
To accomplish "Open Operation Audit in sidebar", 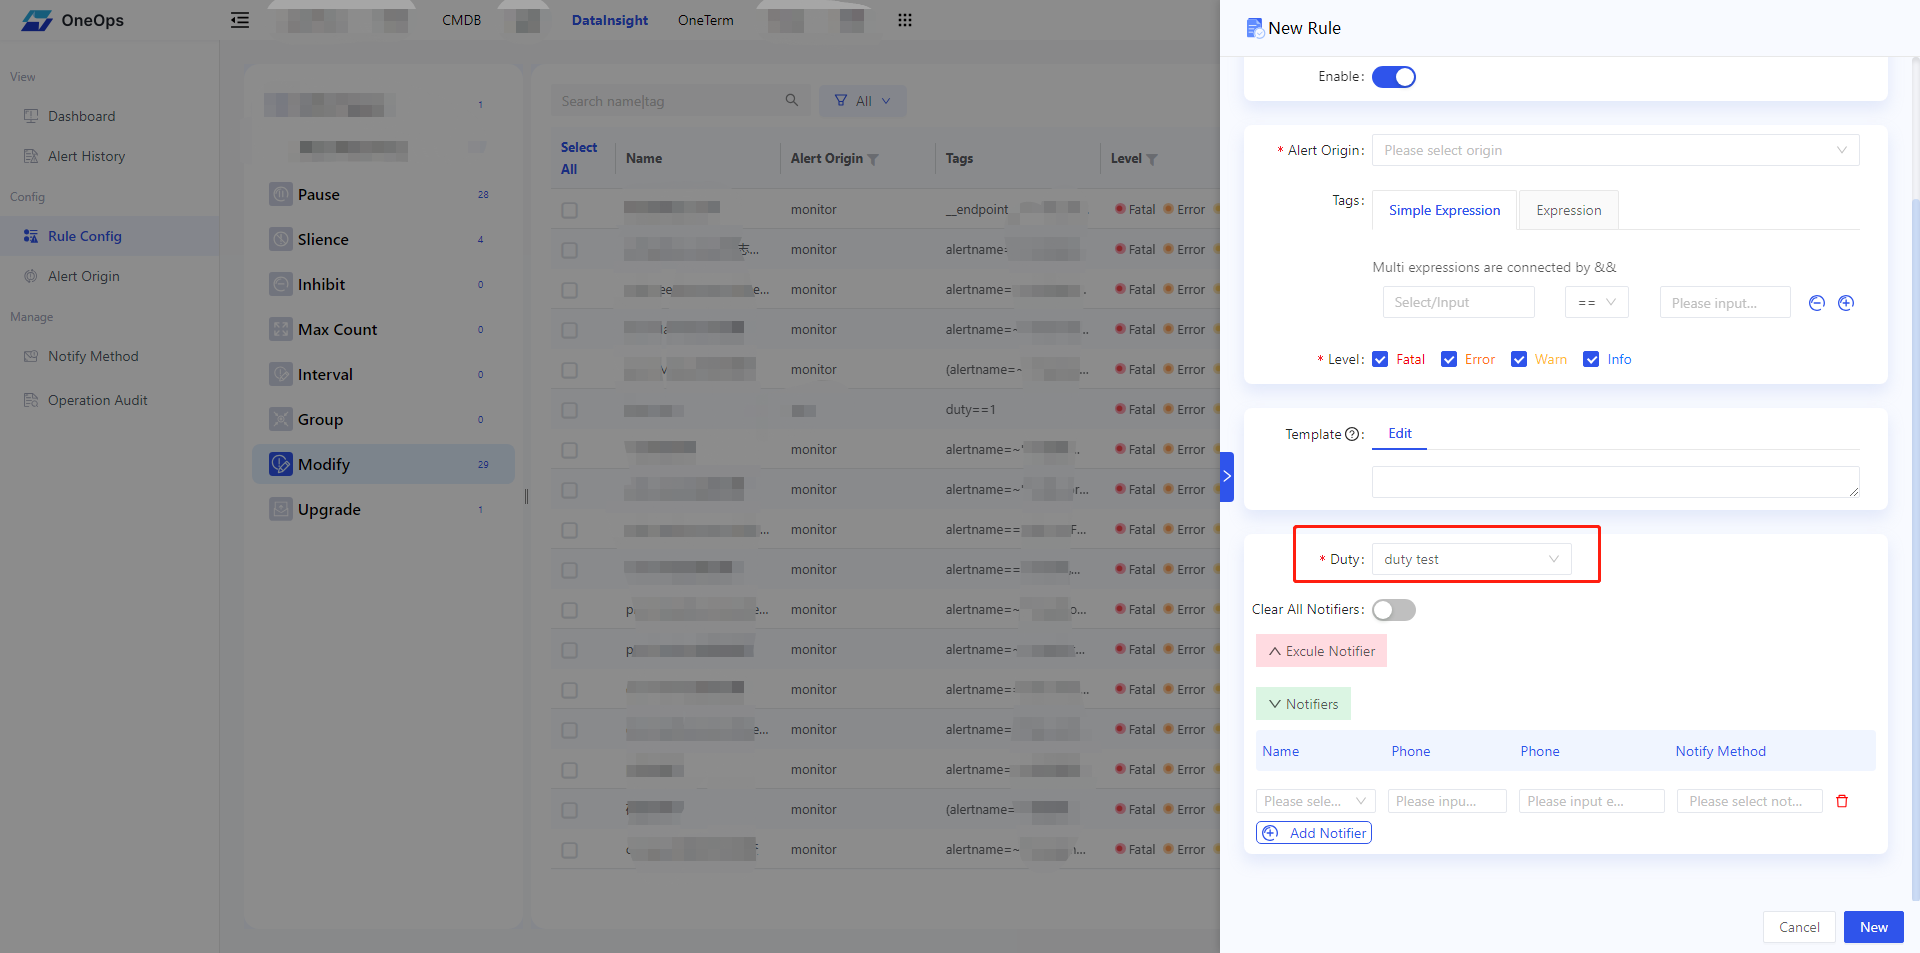I will coord(98,400).
